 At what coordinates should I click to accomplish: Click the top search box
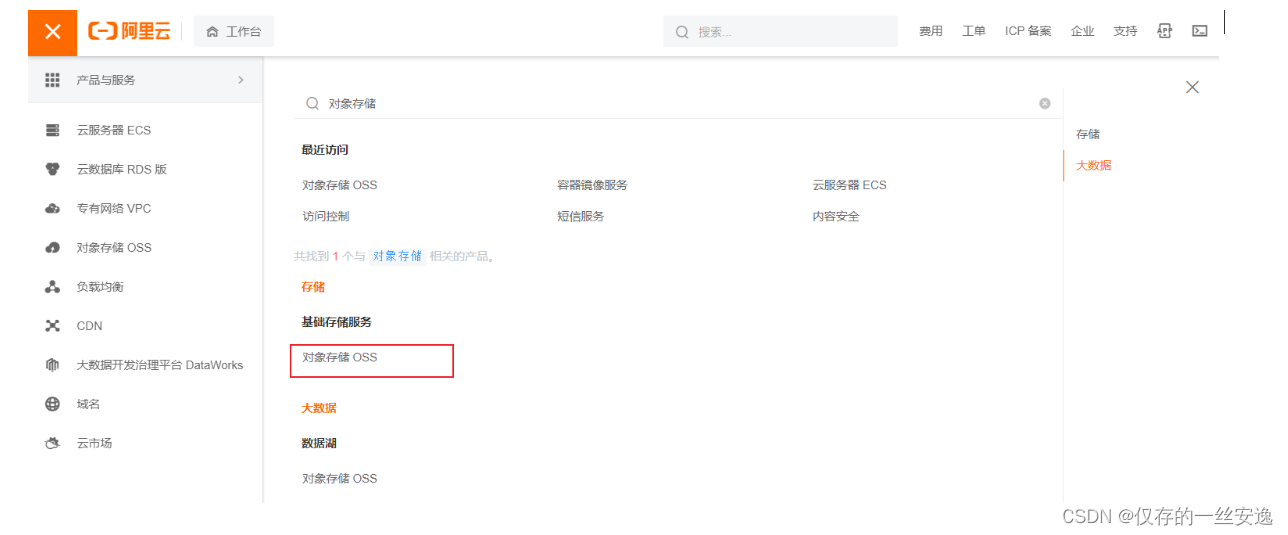tap(780, 32)
